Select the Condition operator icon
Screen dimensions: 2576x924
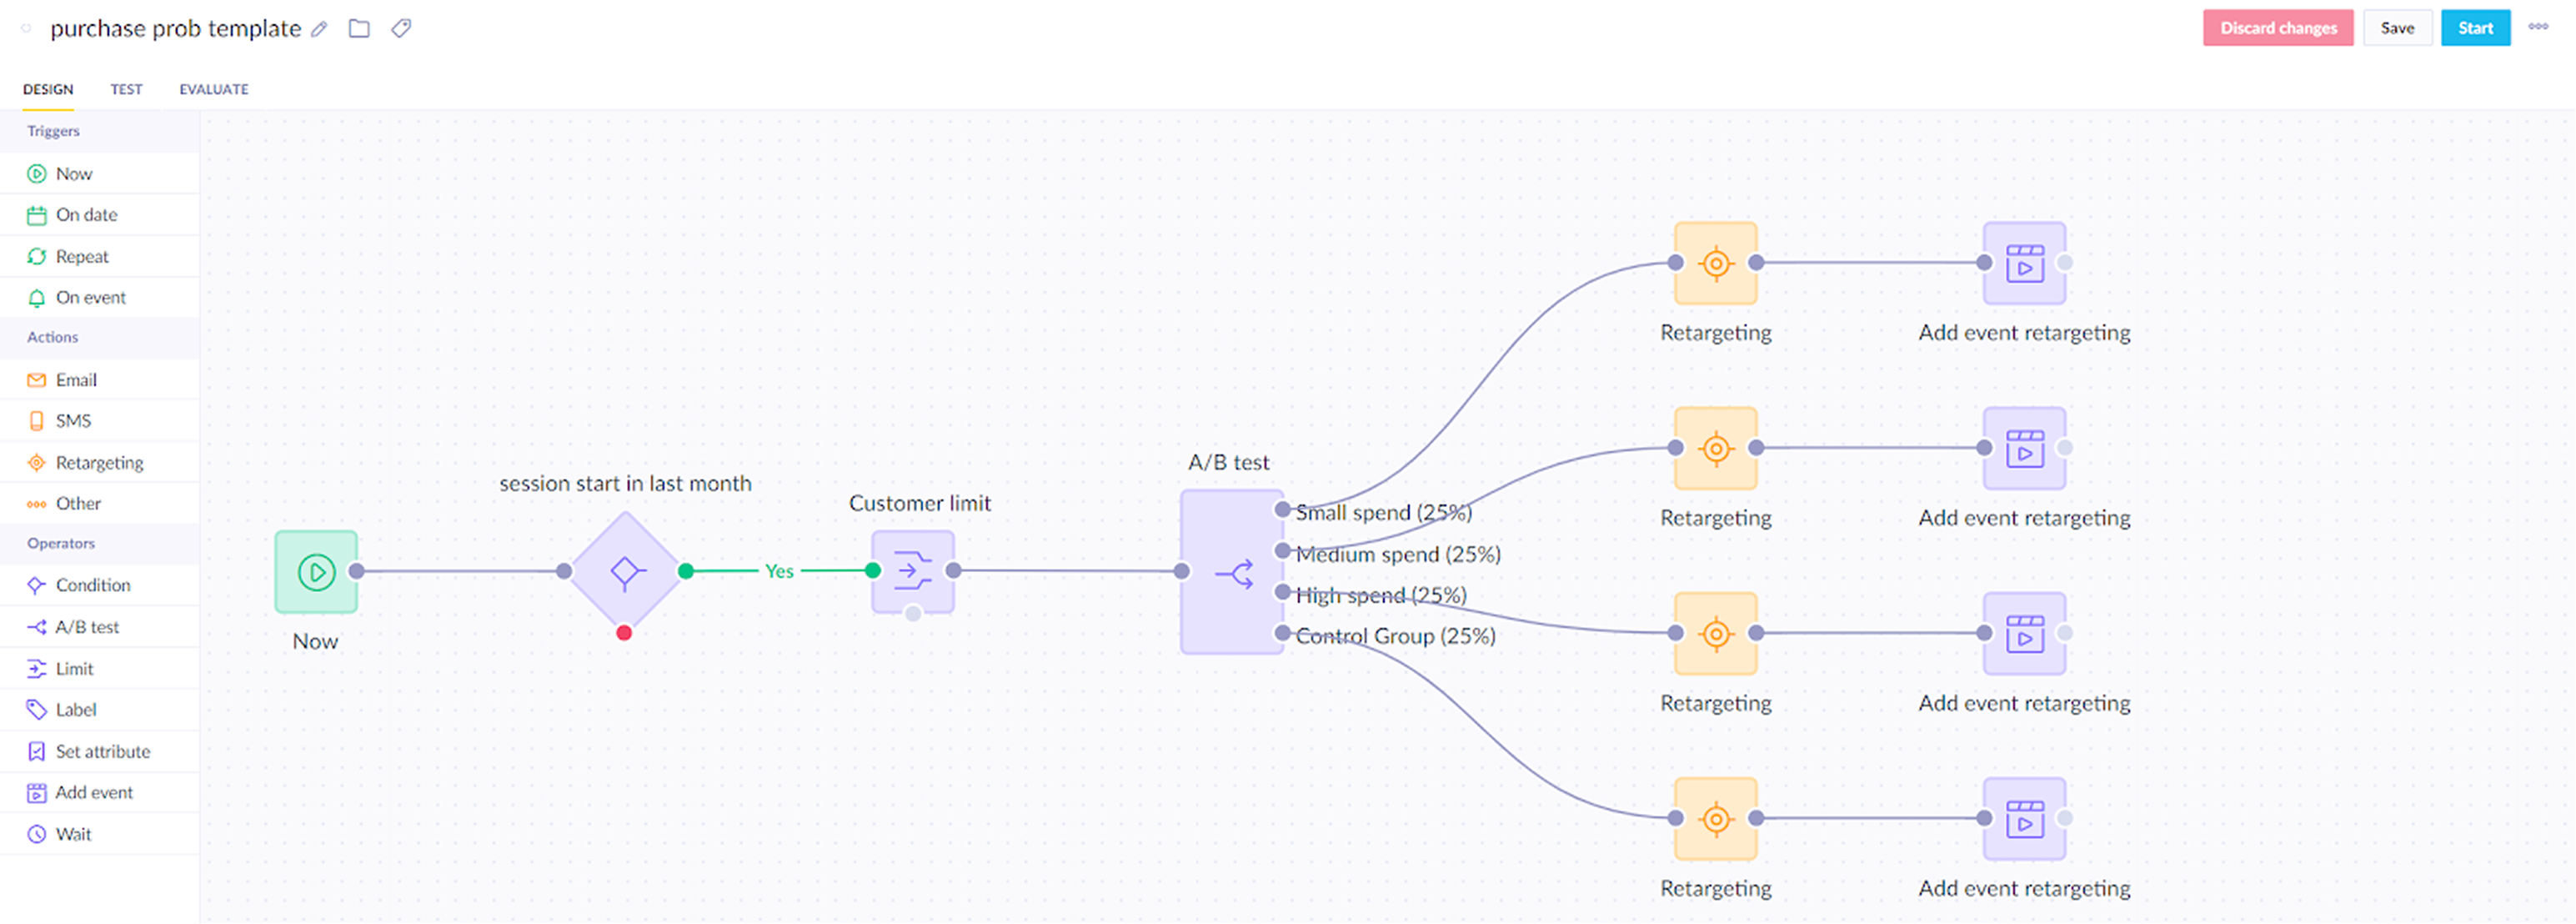tap(37, 585)
